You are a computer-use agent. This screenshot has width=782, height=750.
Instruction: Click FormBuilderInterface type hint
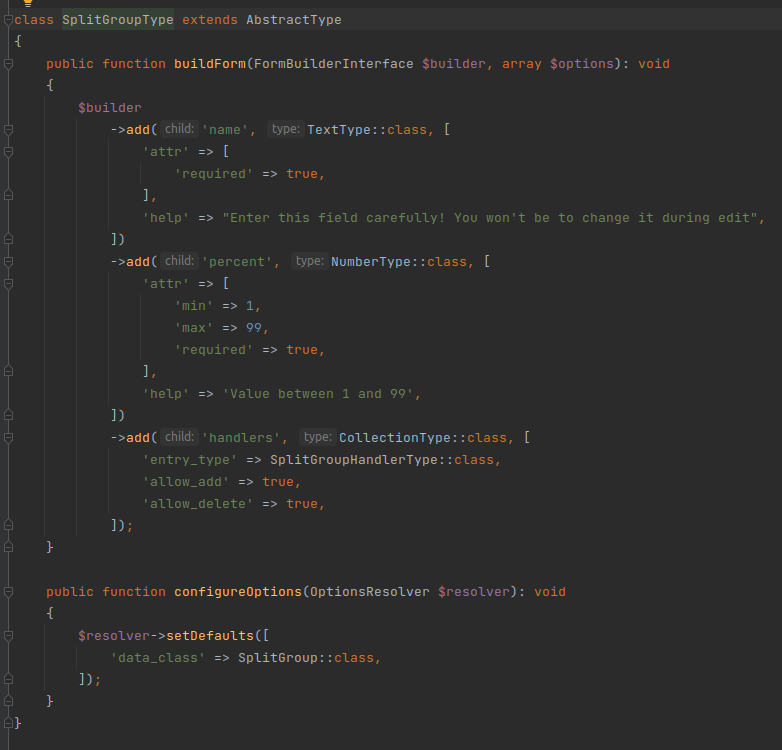point(334,64)
